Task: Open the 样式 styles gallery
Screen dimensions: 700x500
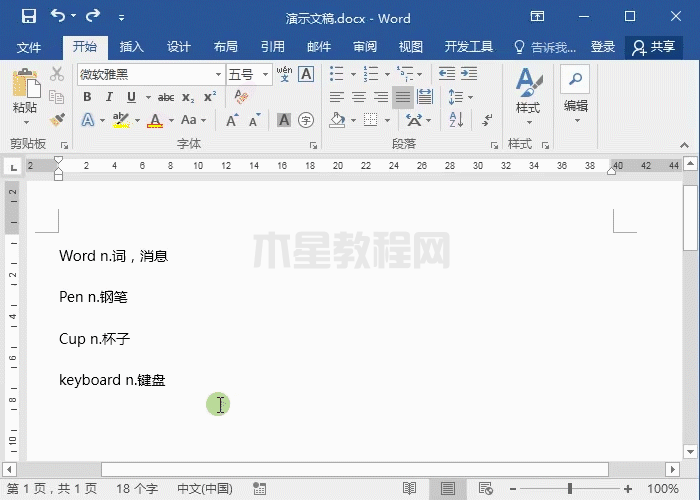Action: pos(528,96)
